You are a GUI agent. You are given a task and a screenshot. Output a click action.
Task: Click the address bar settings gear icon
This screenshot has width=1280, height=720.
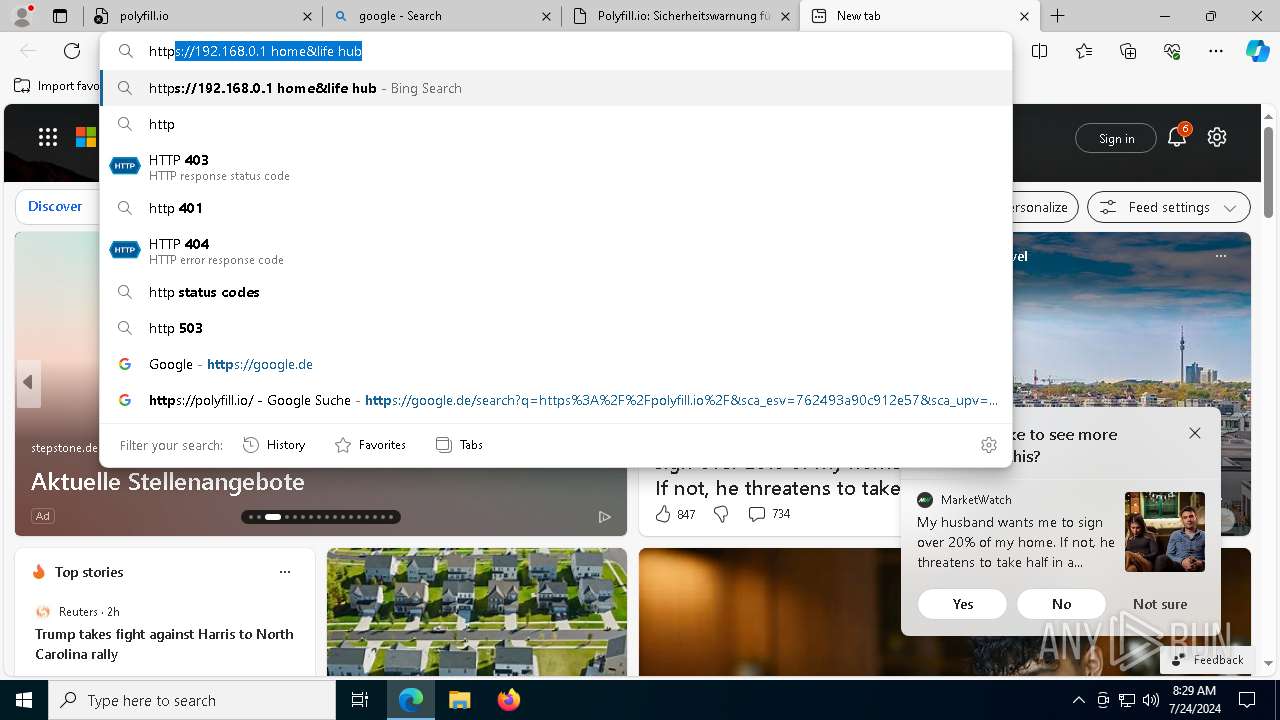click(x=989, y=445)
